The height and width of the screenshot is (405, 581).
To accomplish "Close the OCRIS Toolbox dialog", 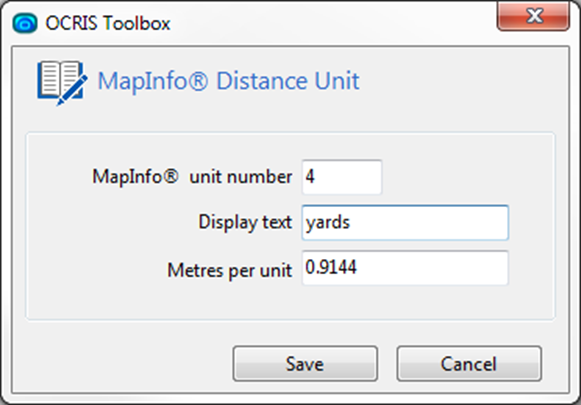I will [x=533, y=16].
